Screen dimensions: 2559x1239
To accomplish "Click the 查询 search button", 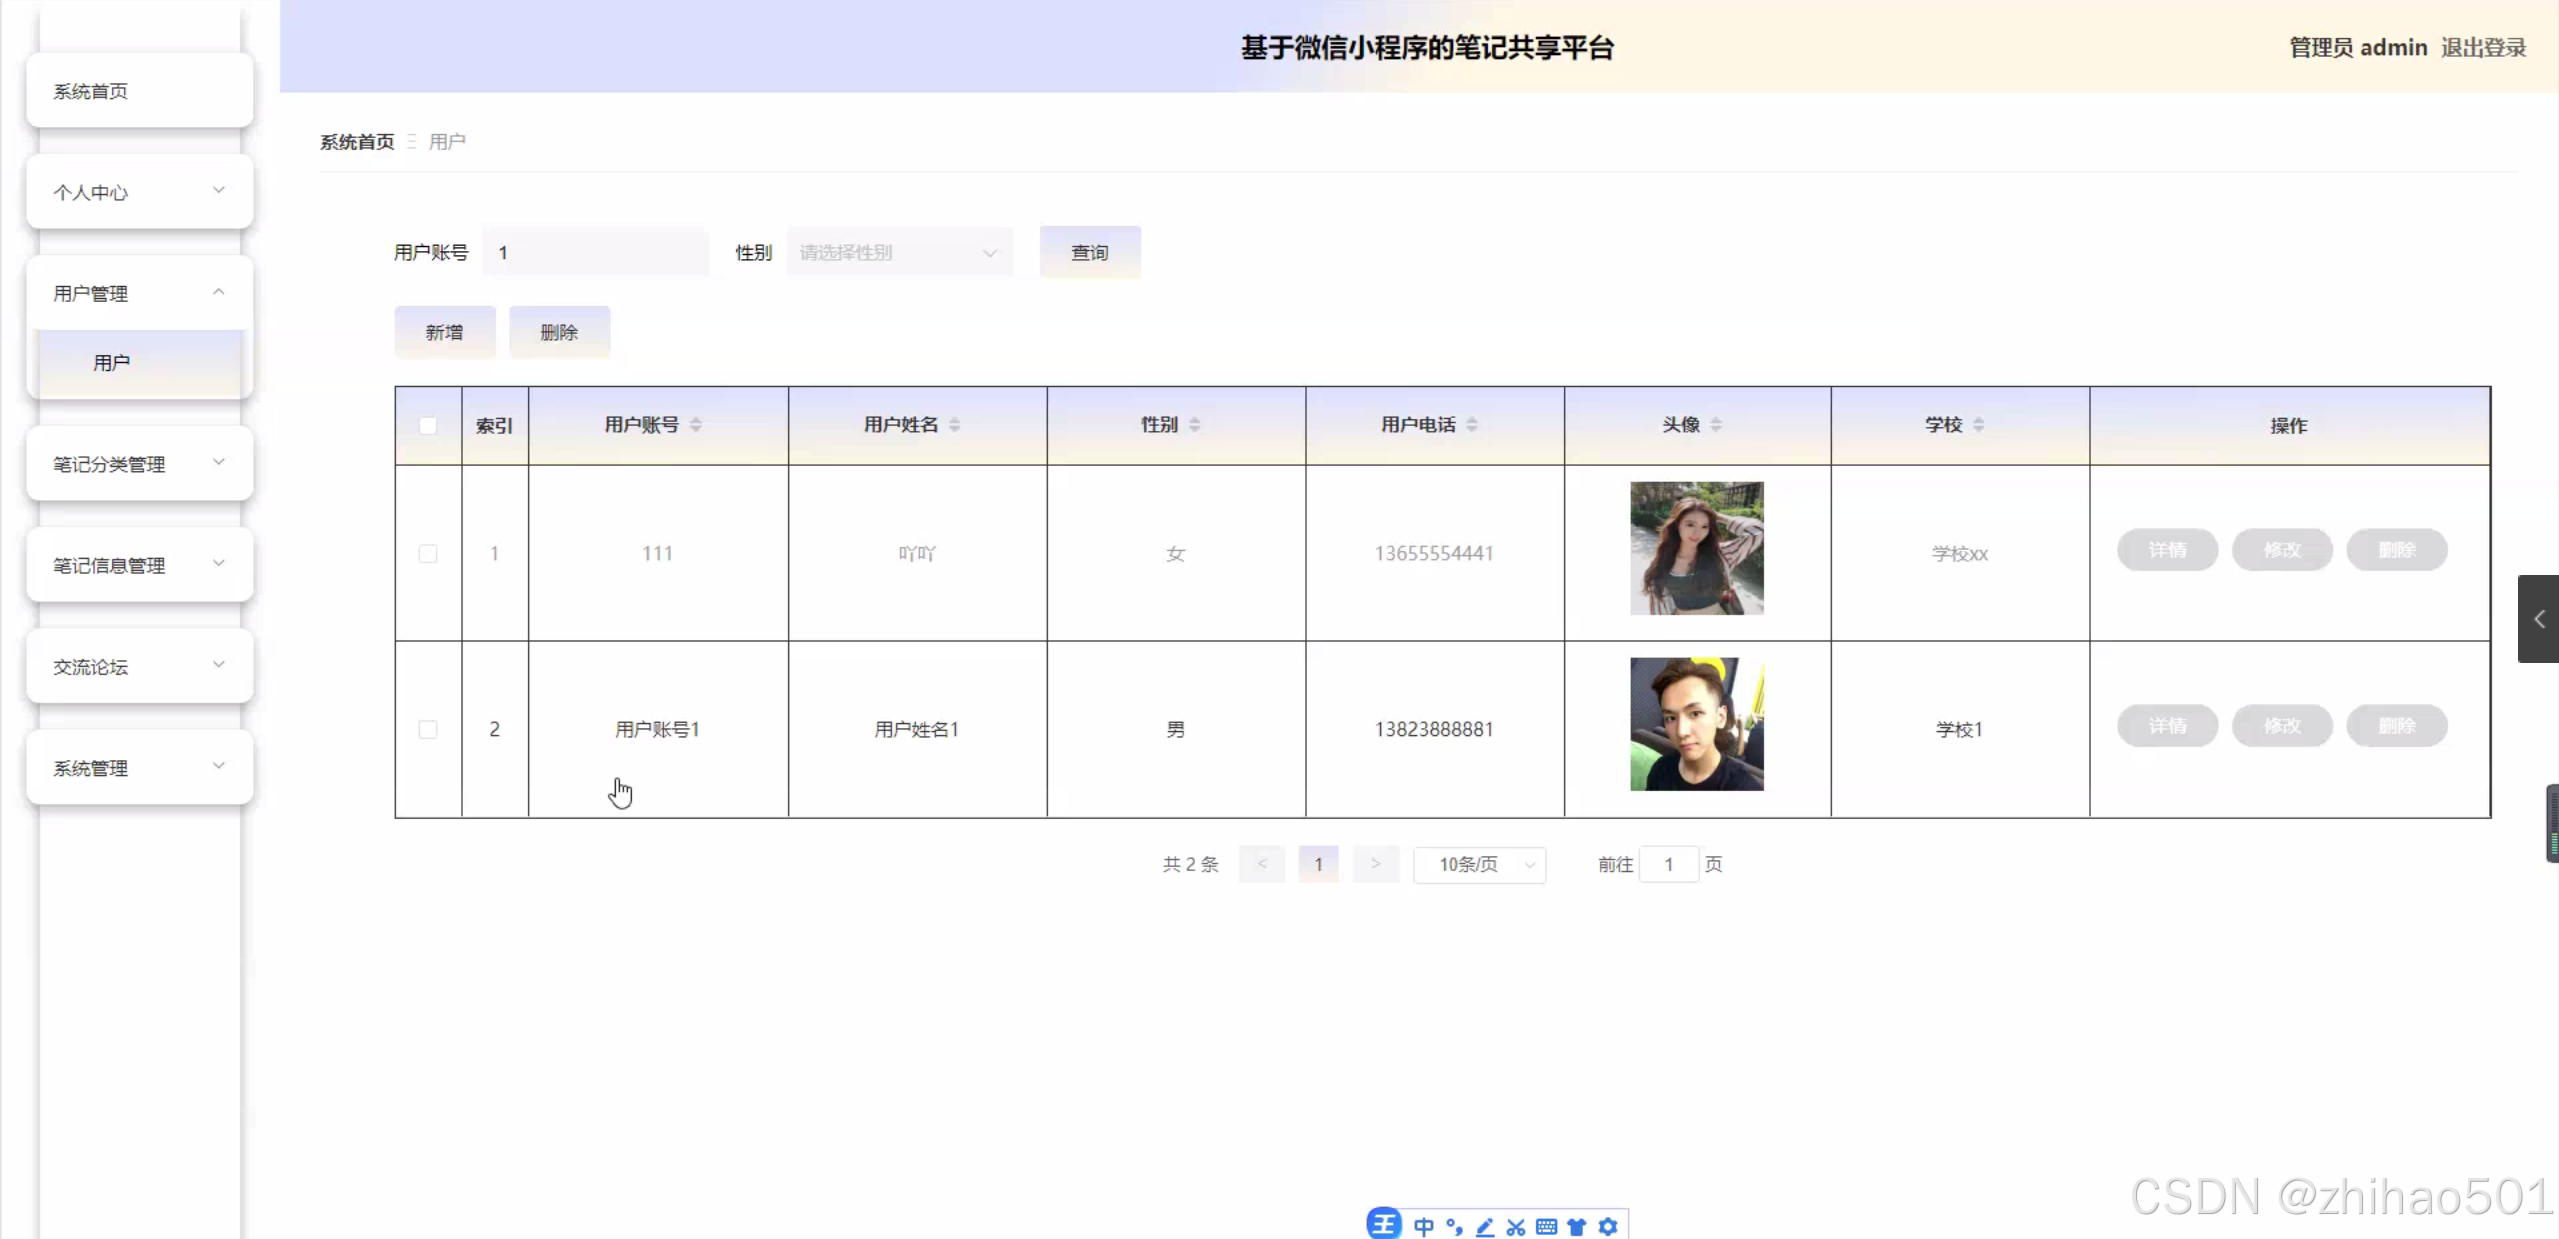I will (1089, 253).
